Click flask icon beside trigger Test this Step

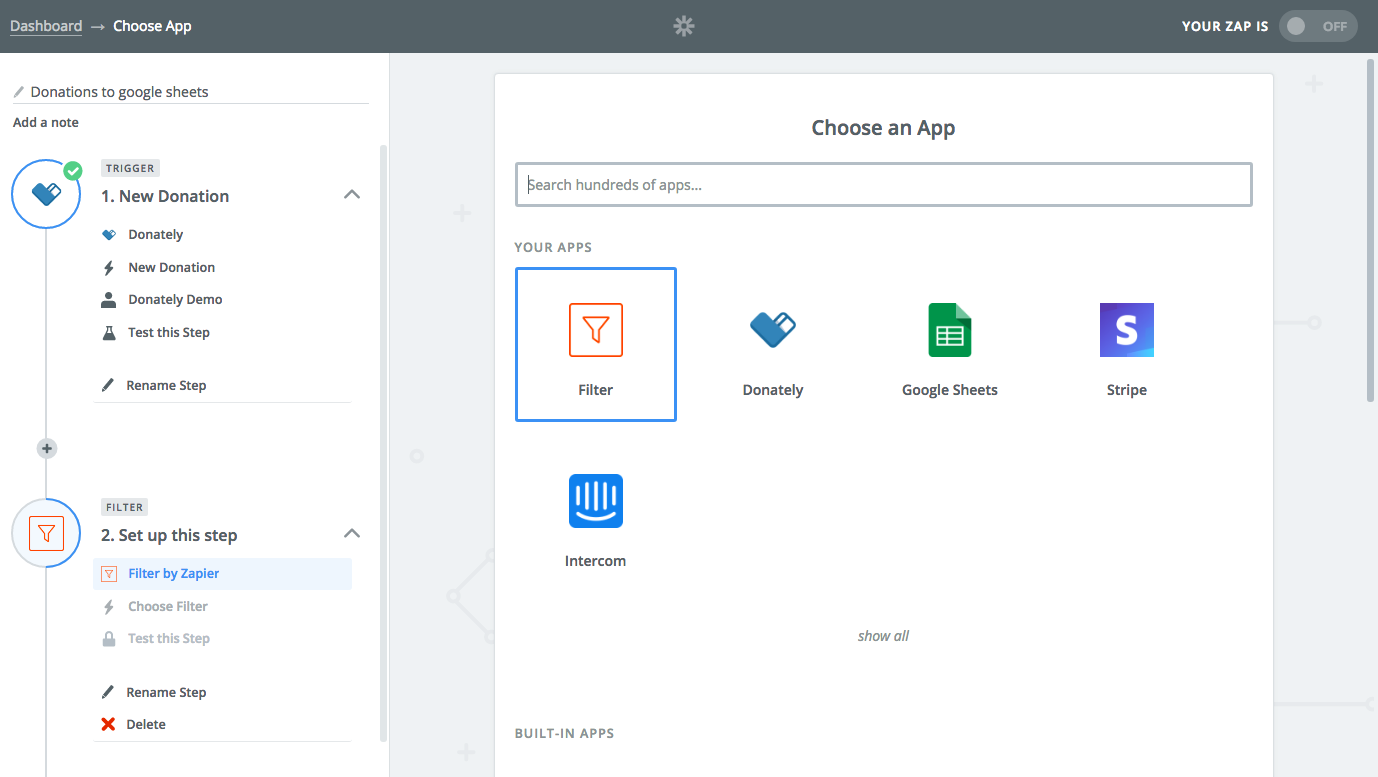pyautogui.click(x=109, y=332)
